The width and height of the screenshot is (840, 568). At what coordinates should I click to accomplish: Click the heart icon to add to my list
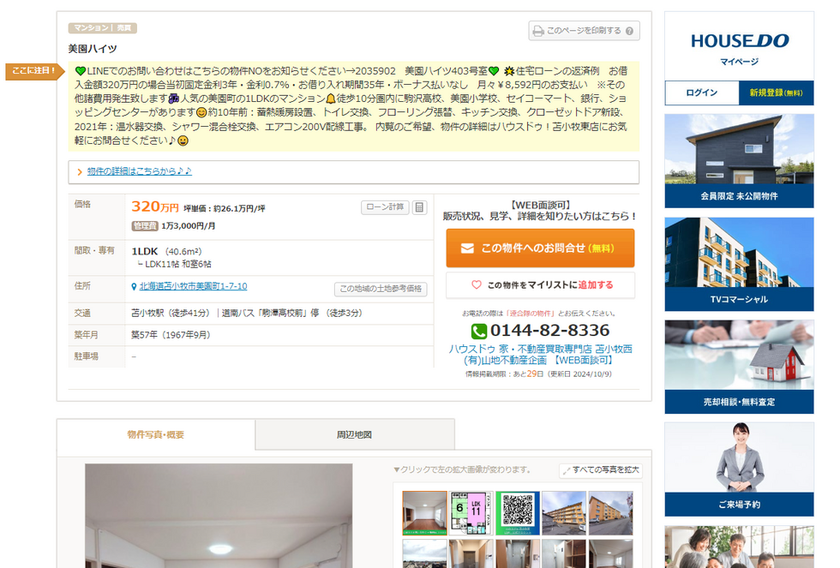click(476, 285)
